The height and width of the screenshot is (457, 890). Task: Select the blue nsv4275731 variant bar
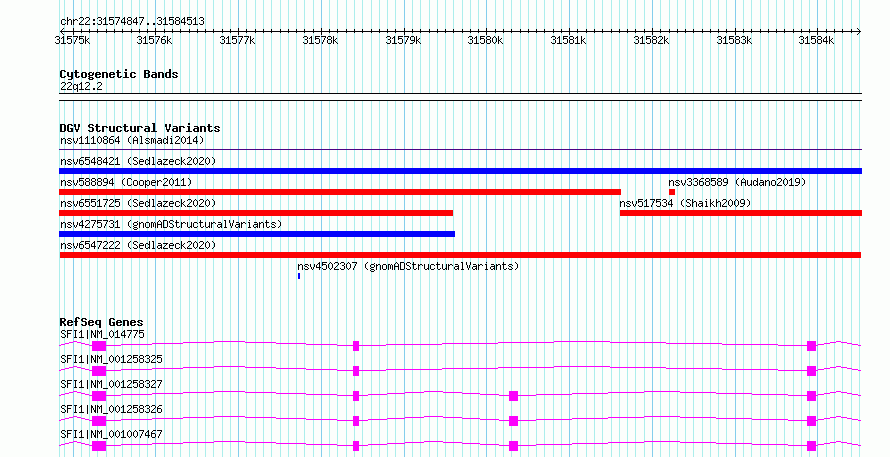pos(257,234)
